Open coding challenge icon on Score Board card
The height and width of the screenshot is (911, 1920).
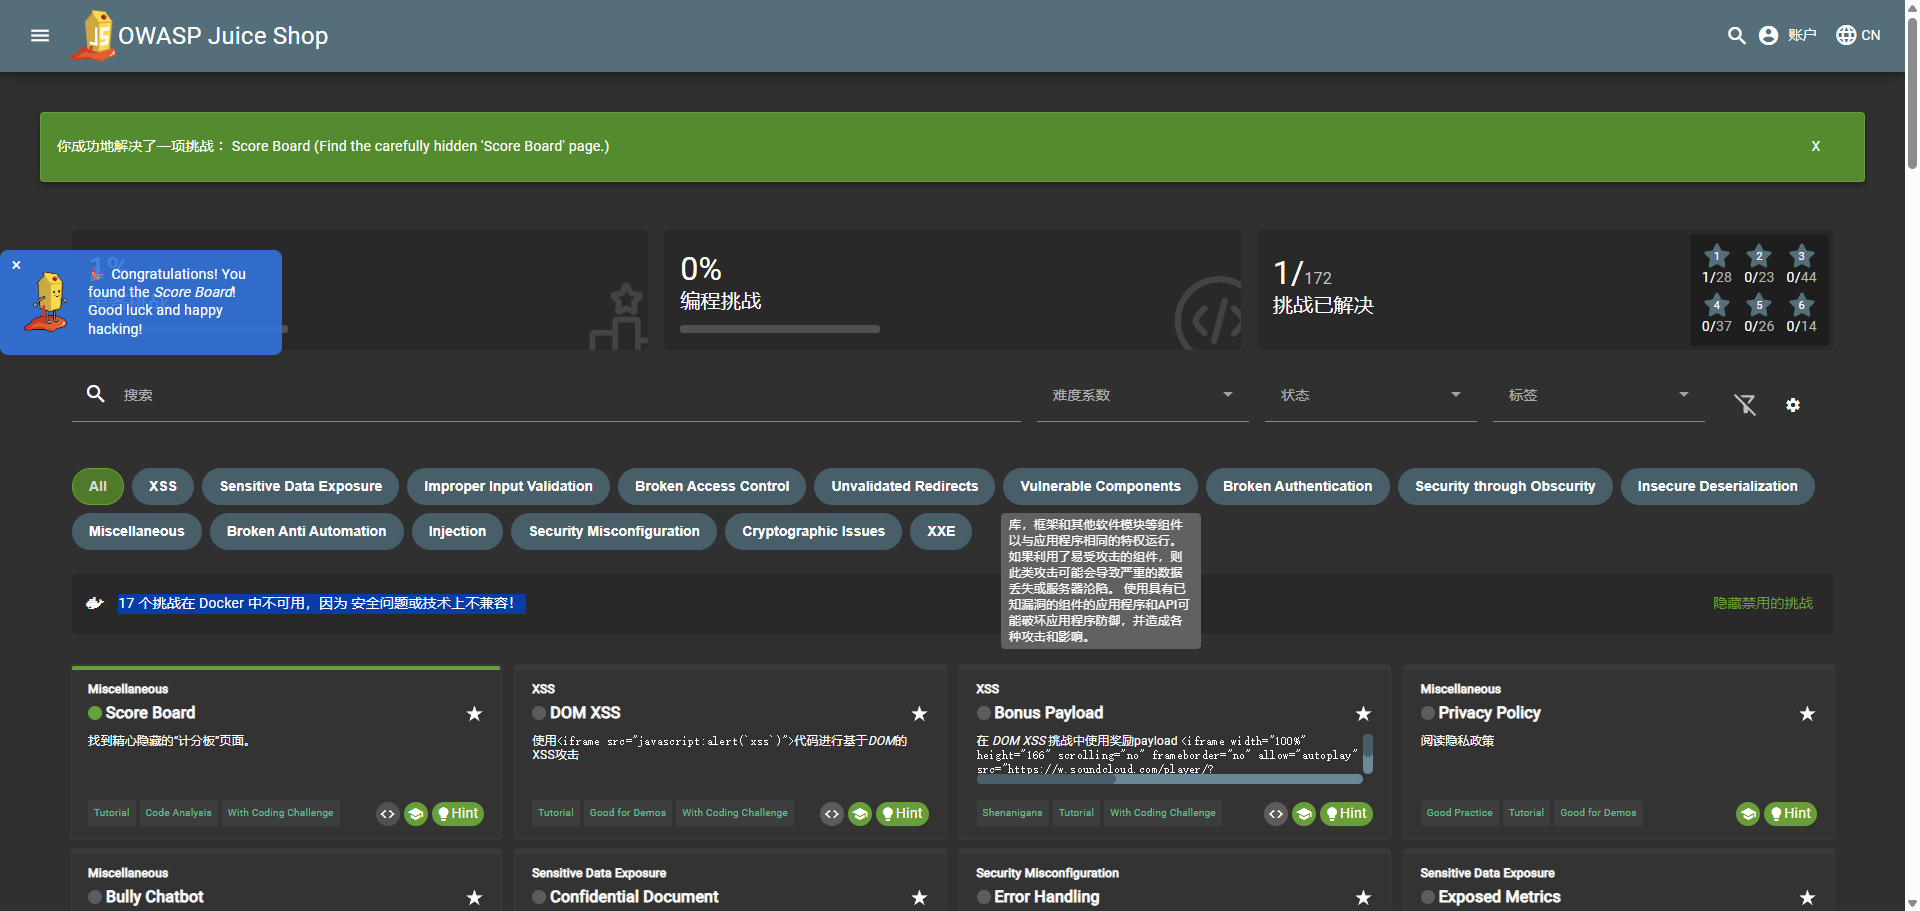pos(388,814)
